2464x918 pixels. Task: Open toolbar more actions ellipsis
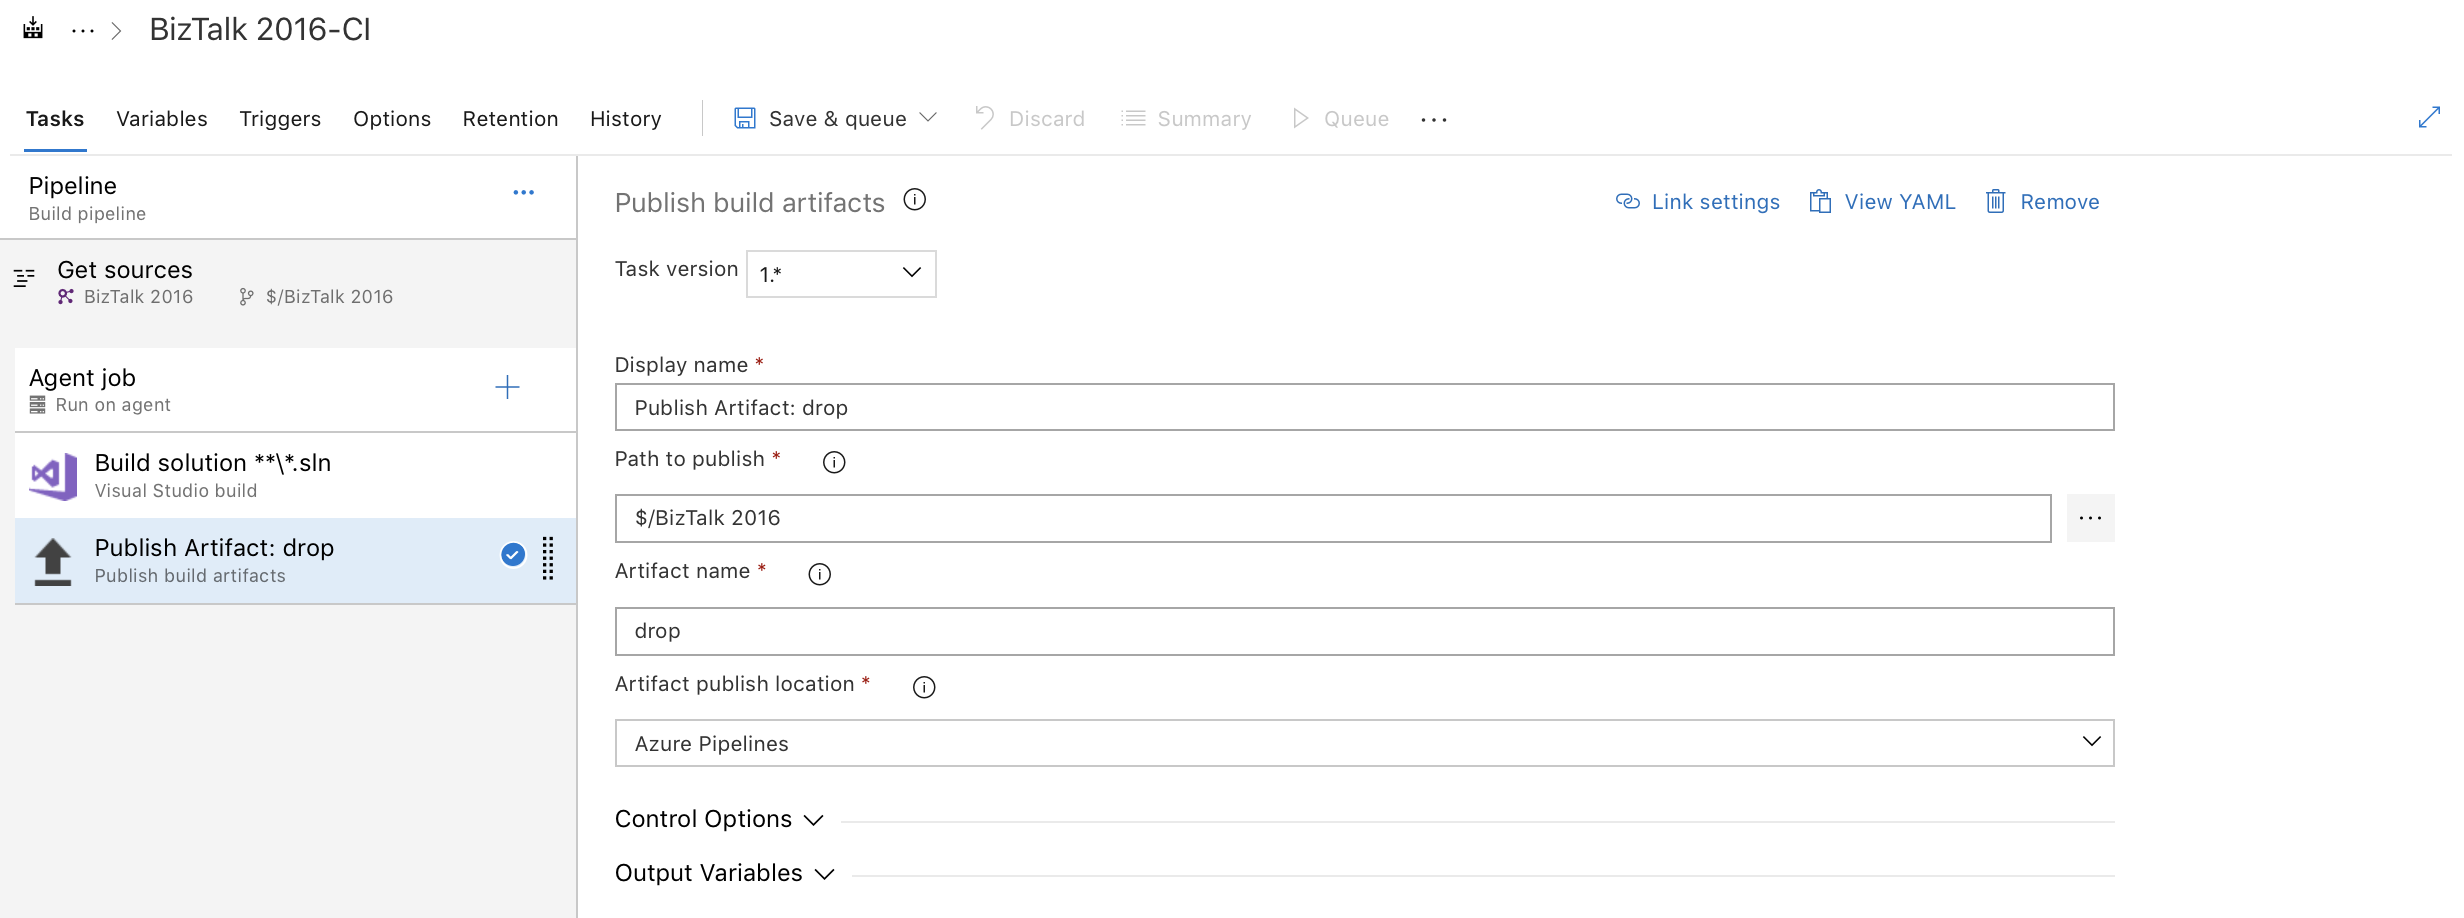click(1434, 120)
